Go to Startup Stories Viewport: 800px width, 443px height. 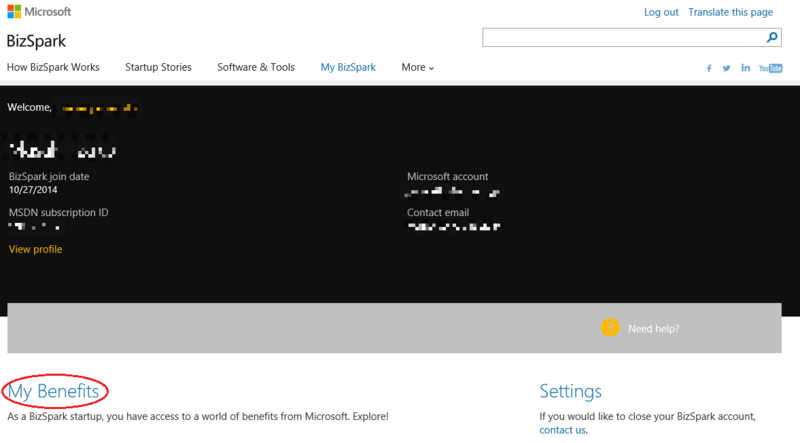pyautogui.click(x=158, y=67)
